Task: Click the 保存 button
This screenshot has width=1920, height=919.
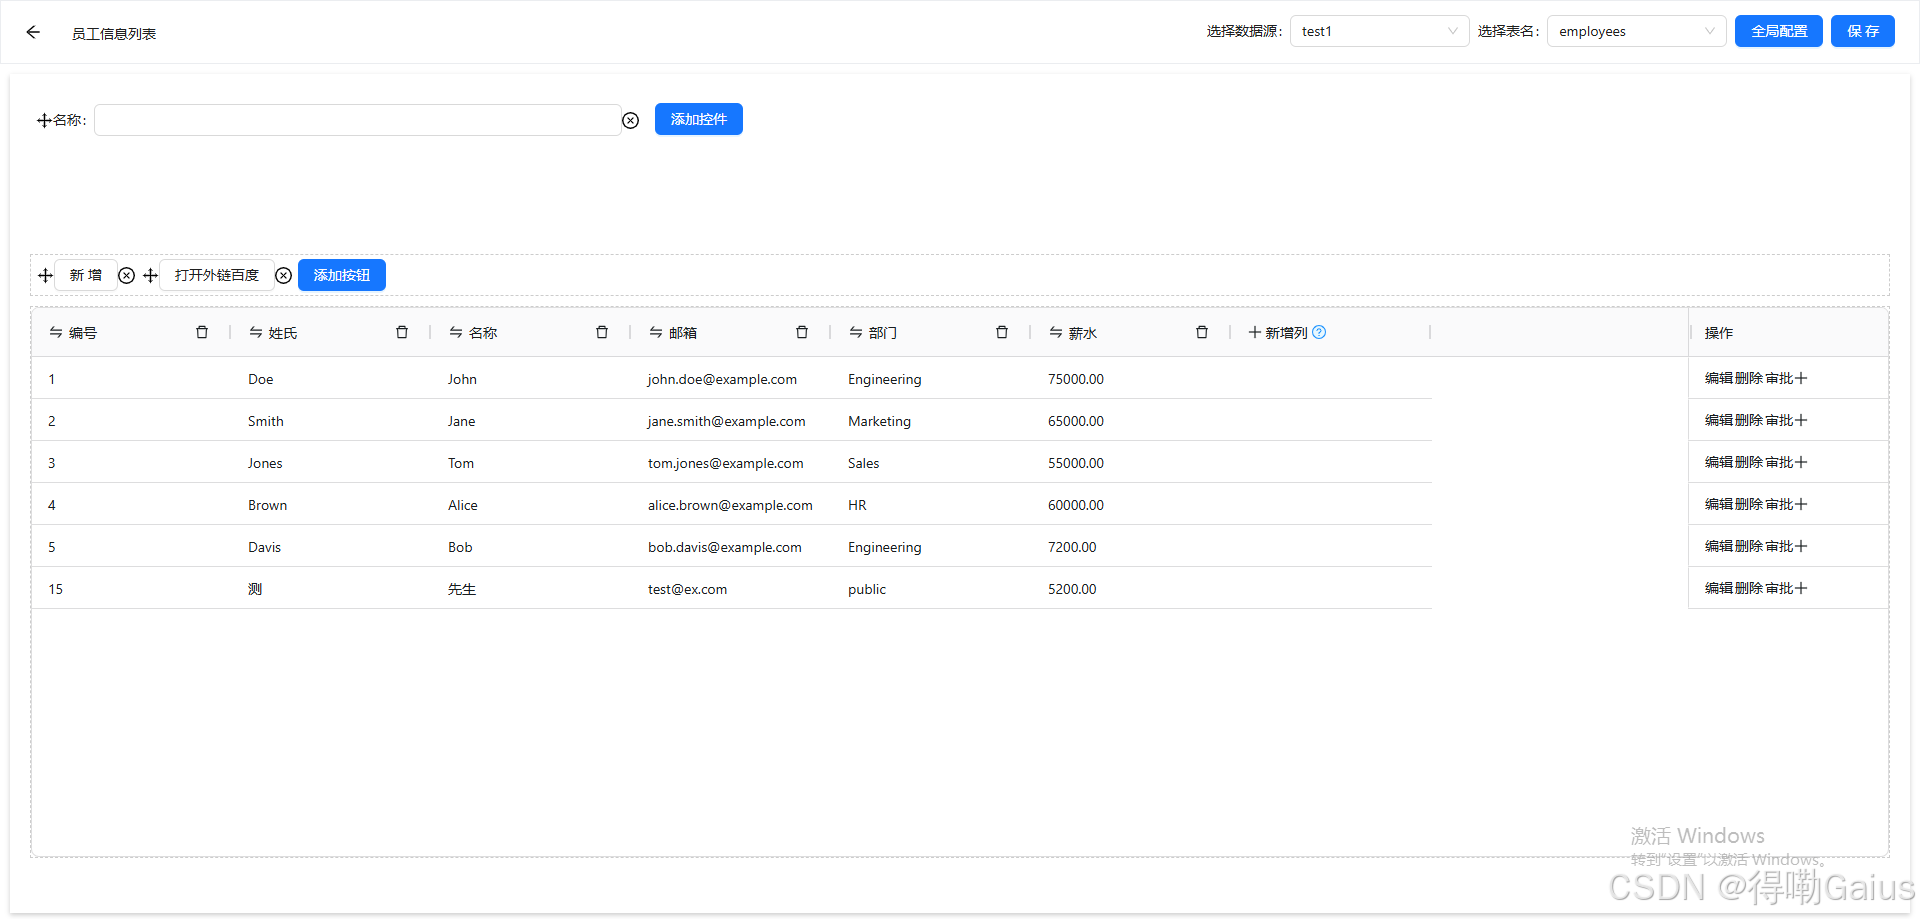Action: 1862,31
